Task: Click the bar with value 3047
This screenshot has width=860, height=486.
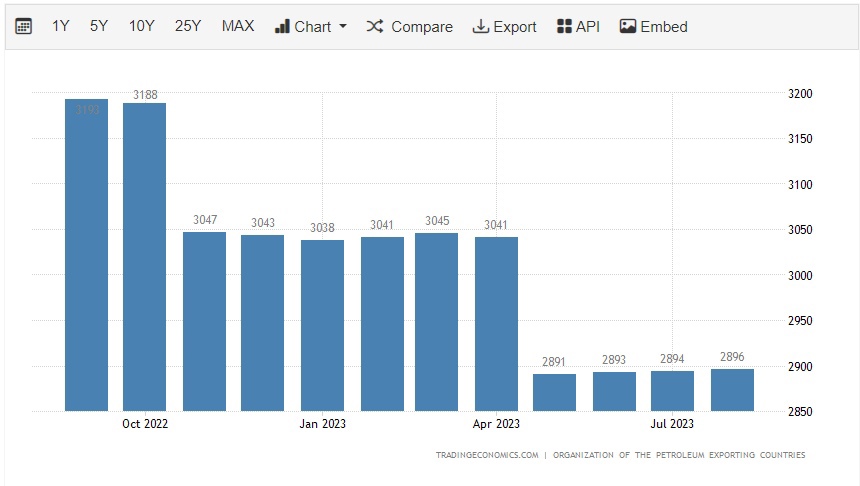Action: click(x=204, y=321)
